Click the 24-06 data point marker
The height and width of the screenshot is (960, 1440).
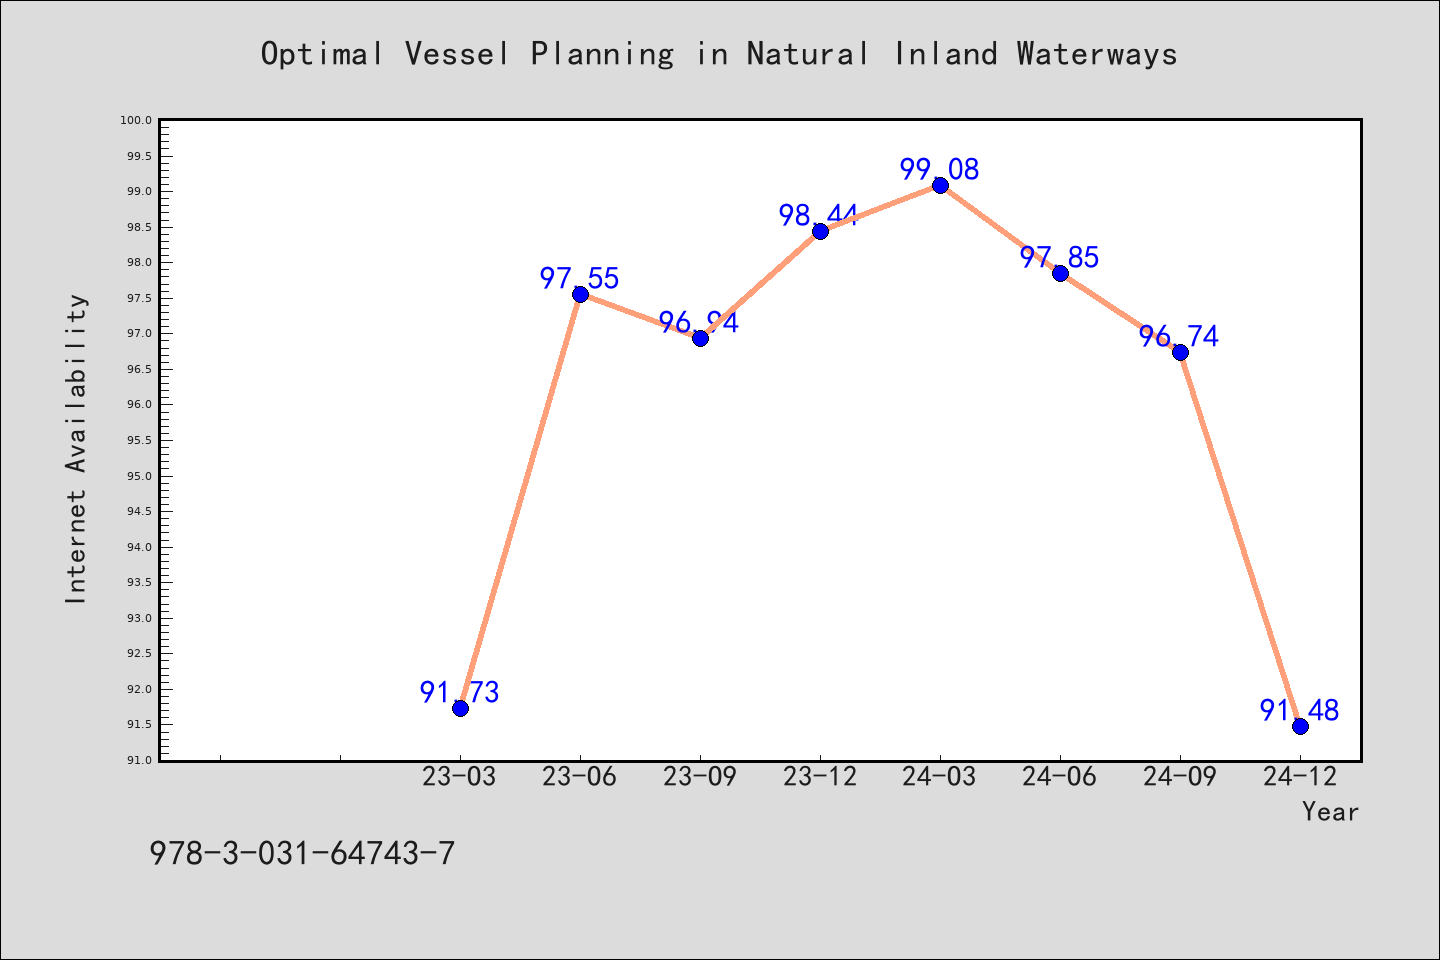[x=1060, y=273]
